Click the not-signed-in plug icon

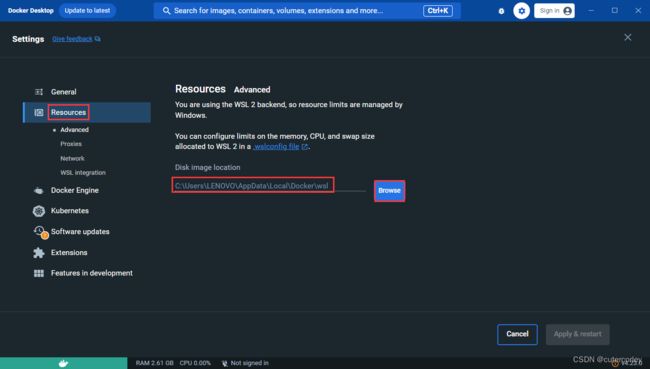(x=224, y=363)
